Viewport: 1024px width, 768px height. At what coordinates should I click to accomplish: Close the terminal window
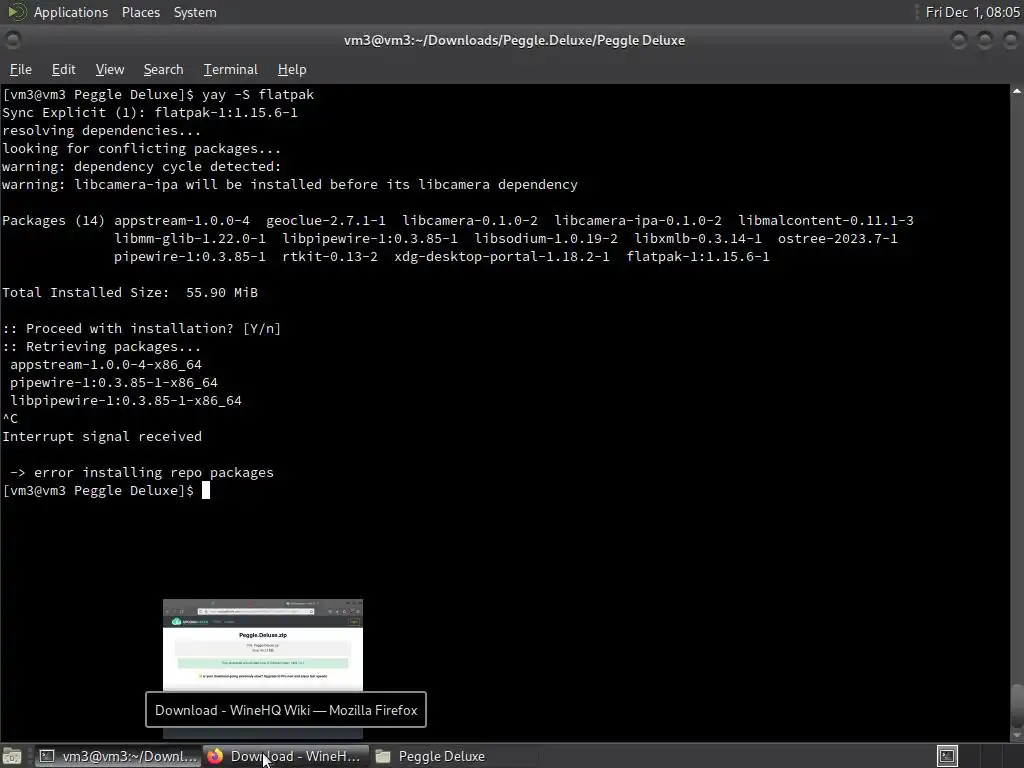click(1010, 40)
